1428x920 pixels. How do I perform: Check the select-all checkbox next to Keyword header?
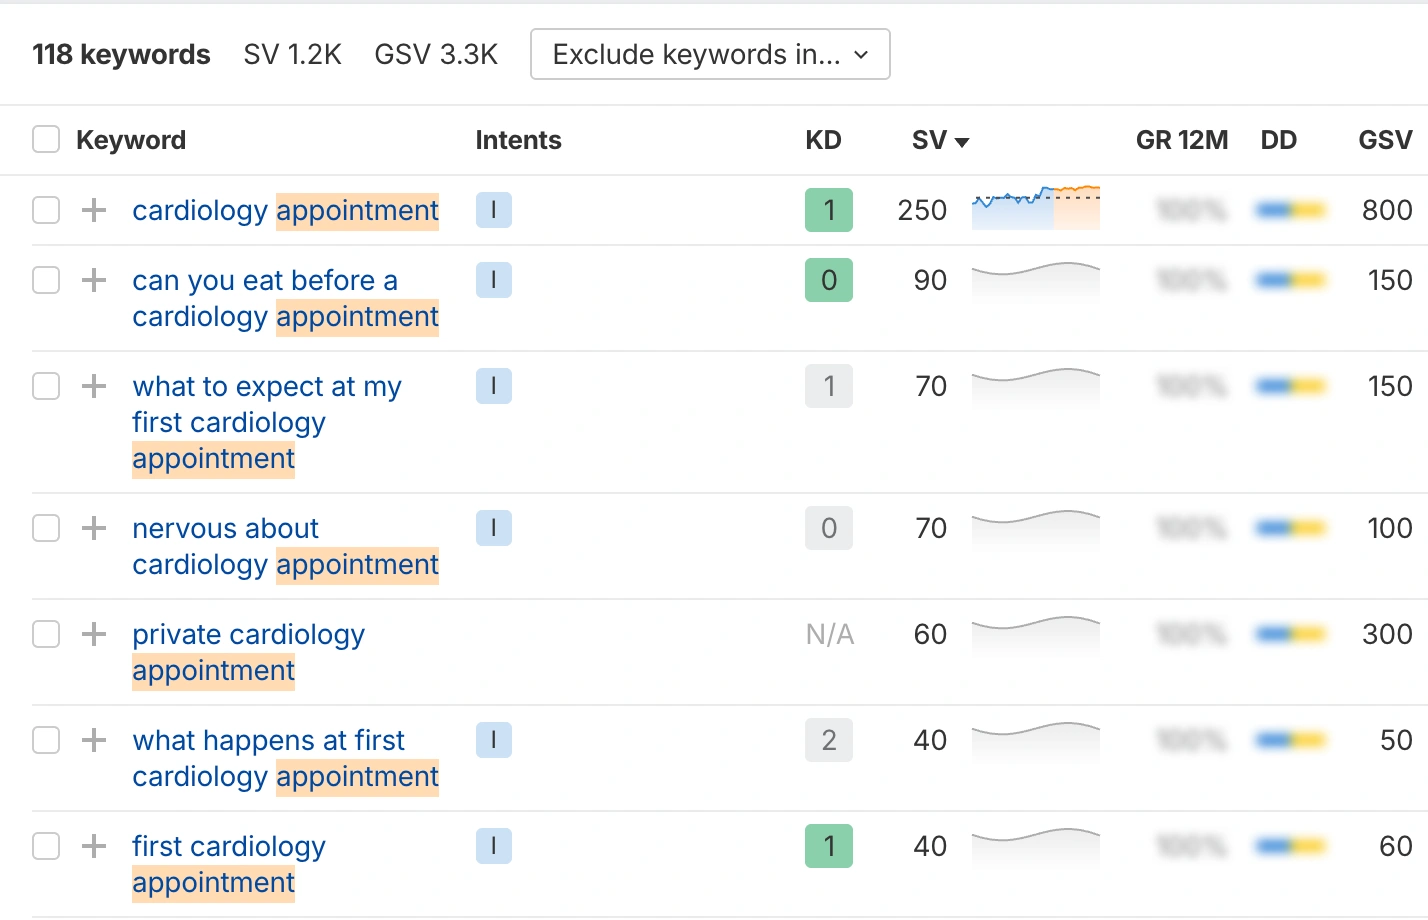[46, 139]
